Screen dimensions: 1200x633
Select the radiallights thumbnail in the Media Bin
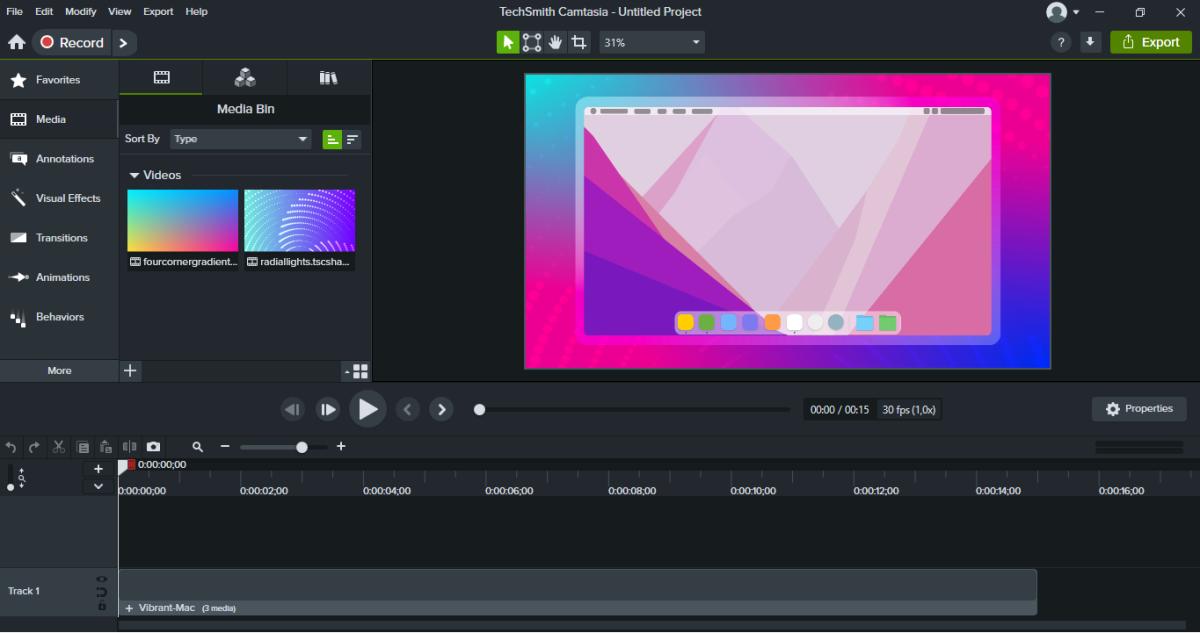click(x=299, y=219)
